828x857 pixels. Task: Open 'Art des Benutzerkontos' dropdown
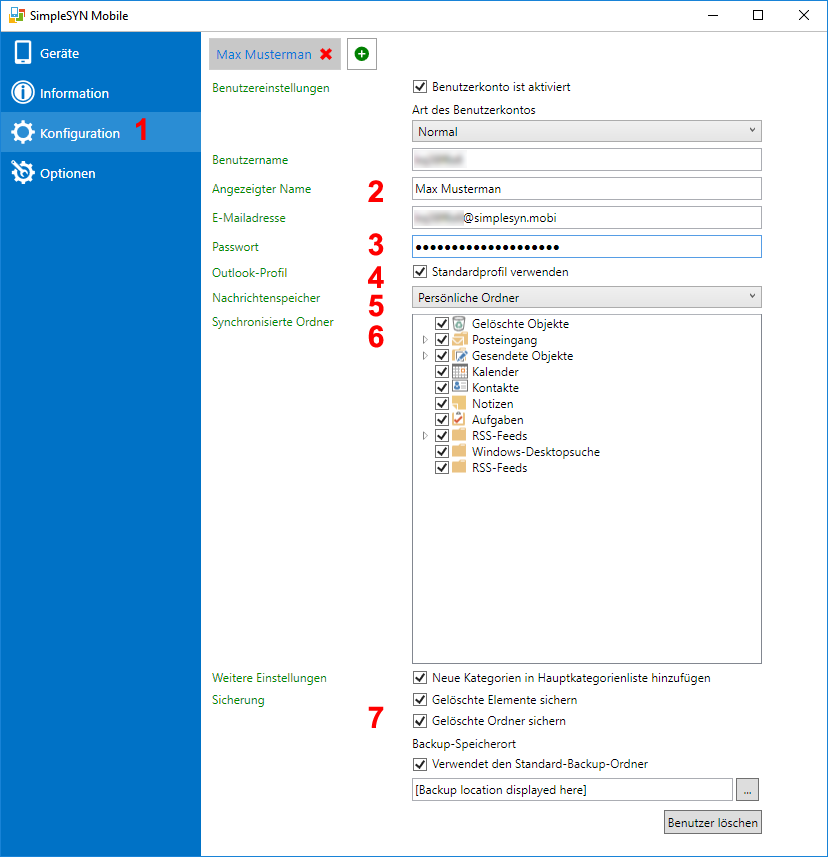click(587, 131)
